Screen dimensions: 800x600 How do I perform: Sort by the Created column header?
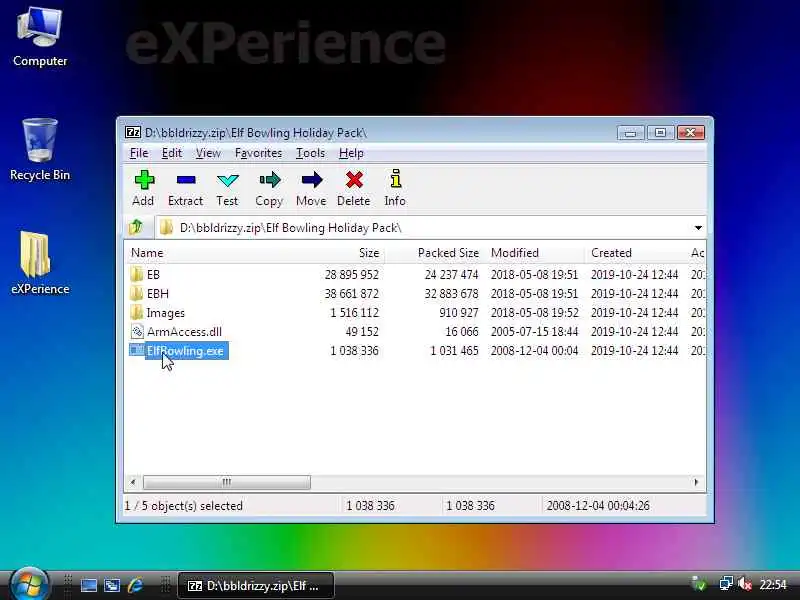(635, 253)
